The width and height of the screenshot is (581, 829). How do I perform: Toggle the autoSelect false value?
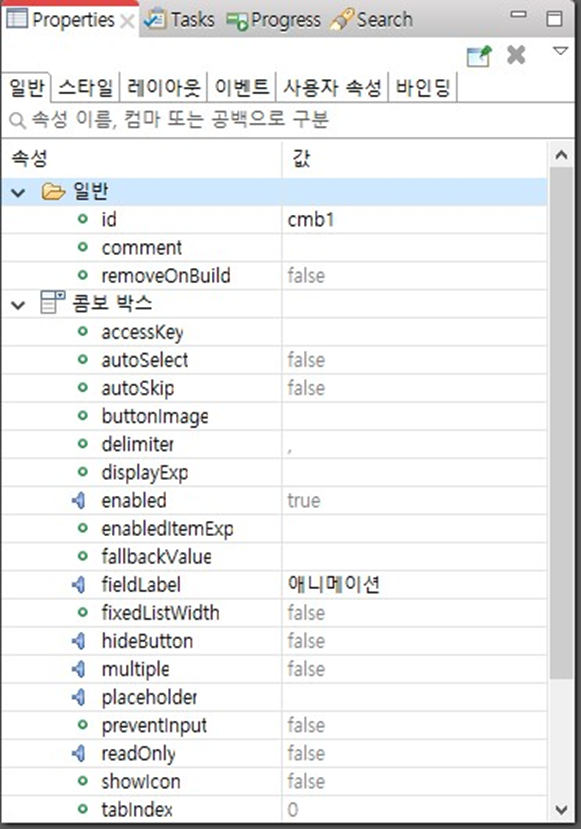click(x=414, y=360)
